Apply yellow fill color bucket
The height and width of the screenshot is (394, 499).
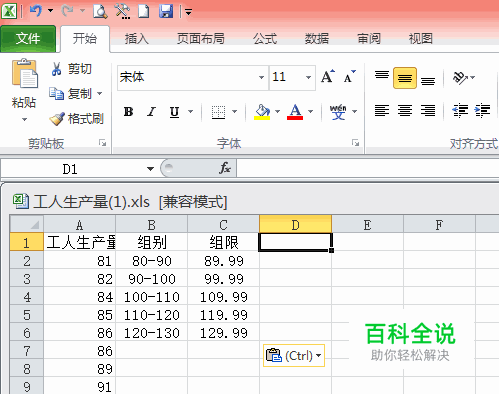[262, 112]
